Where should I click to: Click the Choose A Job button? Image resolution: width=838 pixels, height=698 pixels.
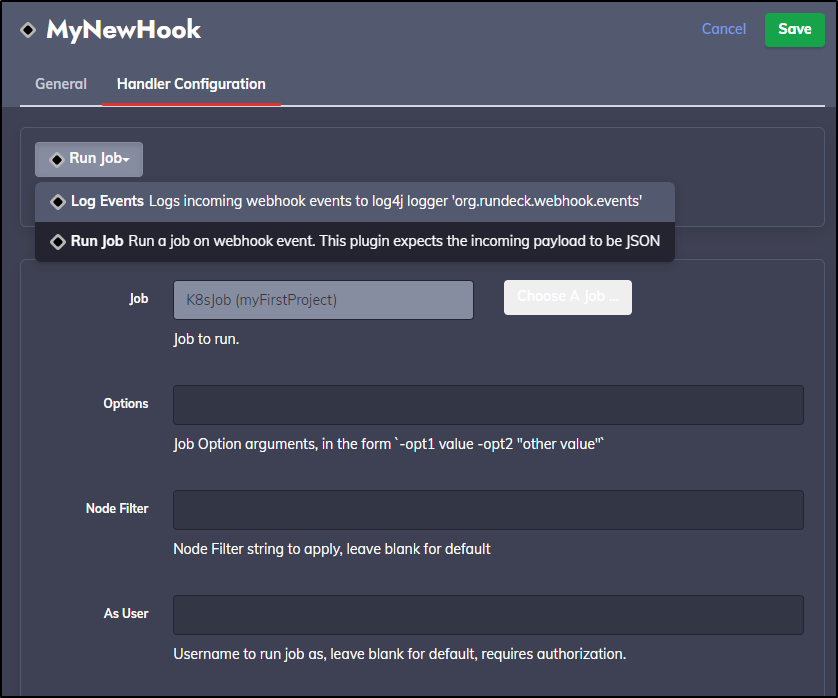click(x=568, y=297)
